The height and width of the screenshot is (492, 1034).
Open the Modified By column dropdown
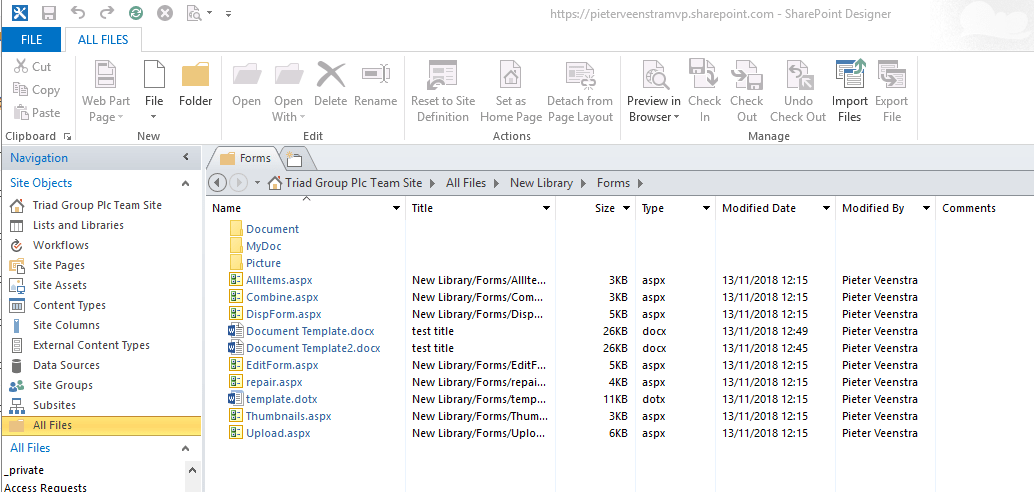[x=926, y=208]
